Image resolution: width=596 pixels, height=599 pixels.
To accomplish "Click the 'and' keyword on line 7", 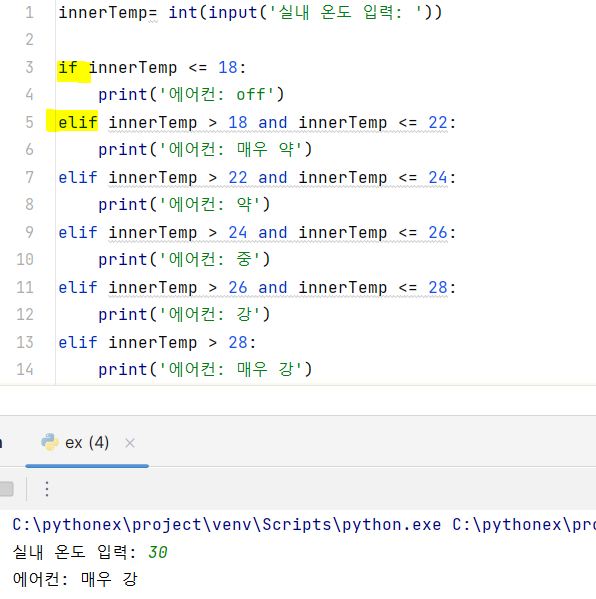I will tap(273, 178).
